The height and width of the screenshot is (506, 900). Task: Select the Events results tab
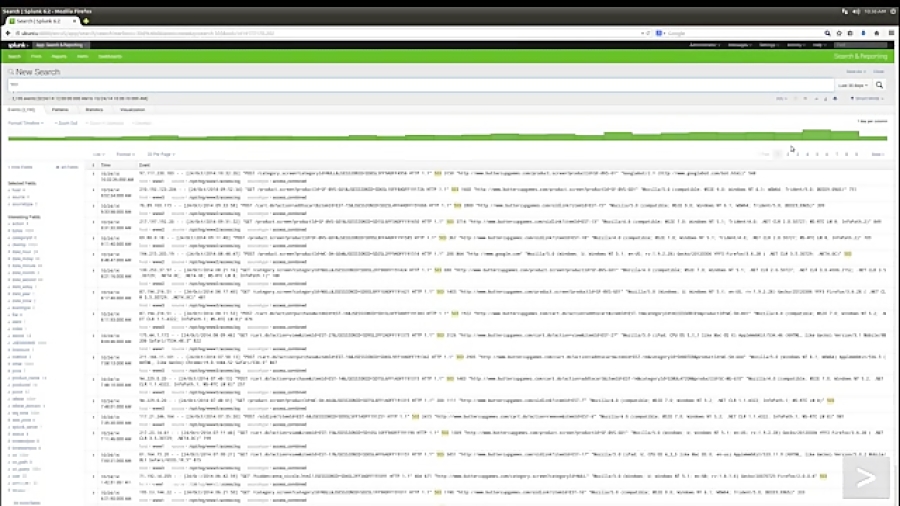(21, 110)
